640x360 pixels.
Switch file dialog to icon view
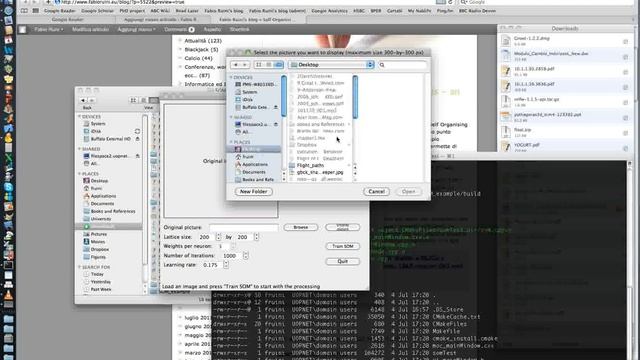pos(259,65)
